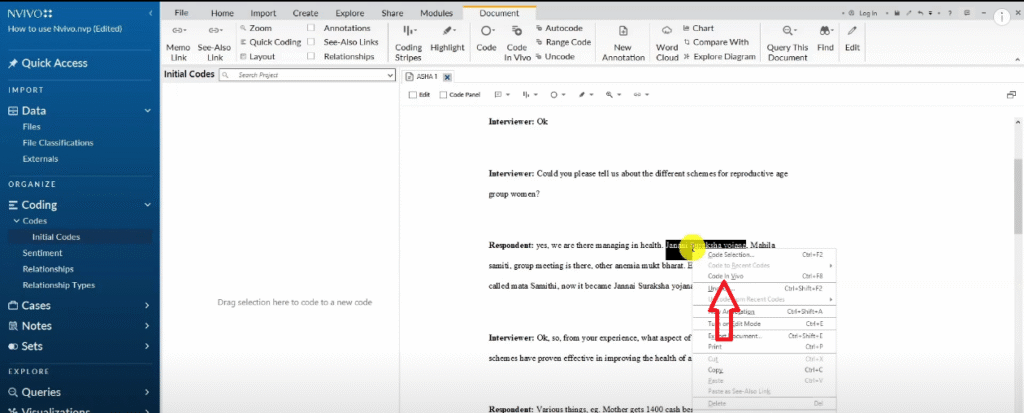1024x413 pixels.
Task: Click the save icon in title bar
Action: coord(897,13)
